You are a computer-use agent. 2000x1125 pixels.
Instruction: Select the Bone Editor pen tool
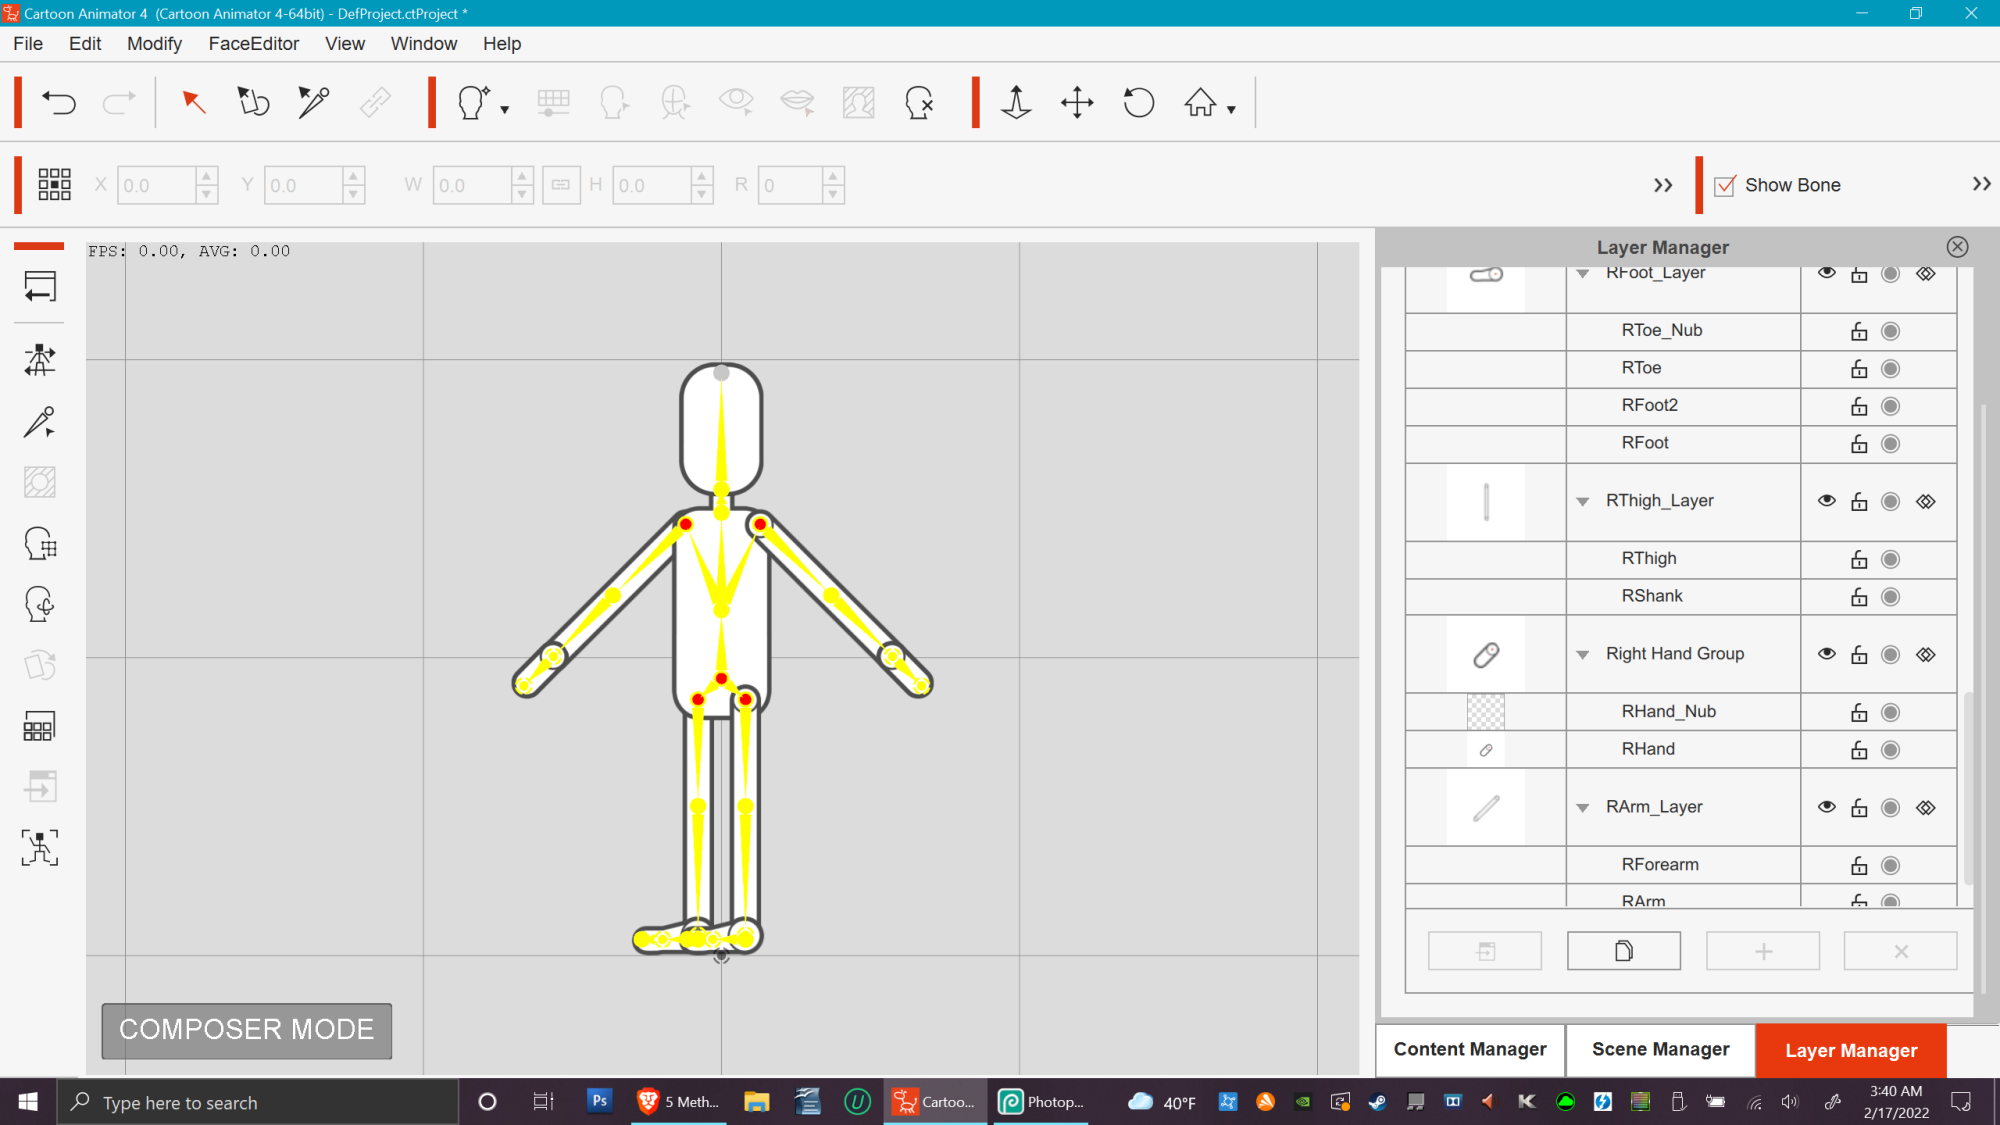click(x=313, y=102)
